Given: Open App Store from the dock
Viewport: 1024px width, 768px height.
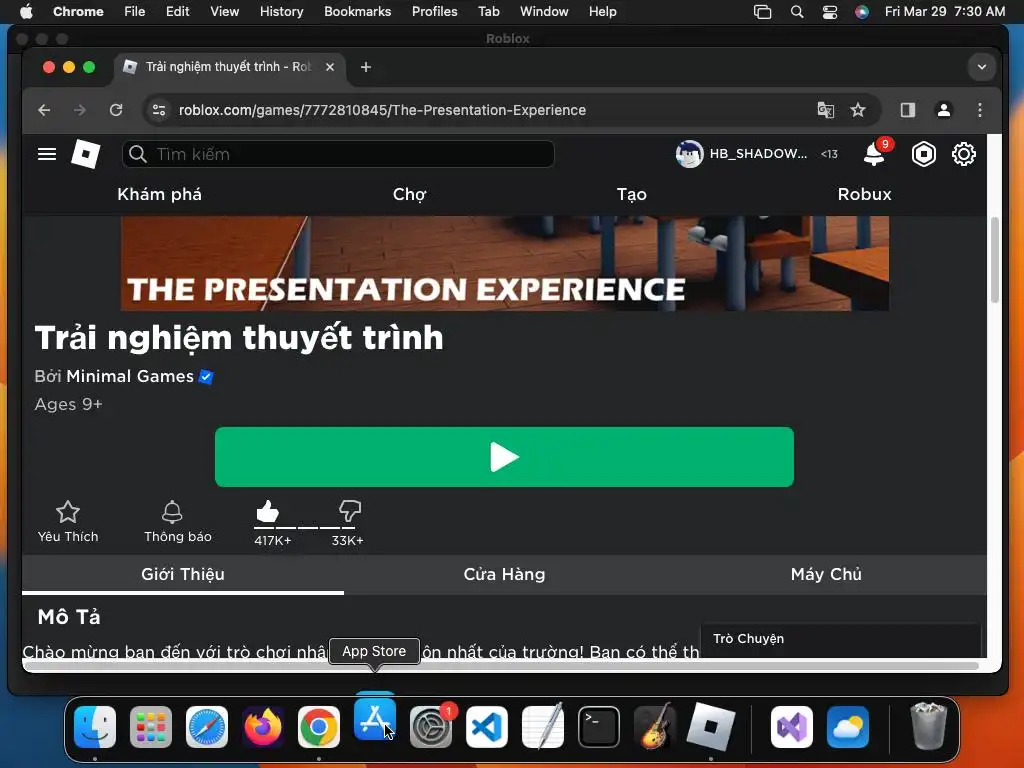Looking at the screenshot, I should point(375,719).
